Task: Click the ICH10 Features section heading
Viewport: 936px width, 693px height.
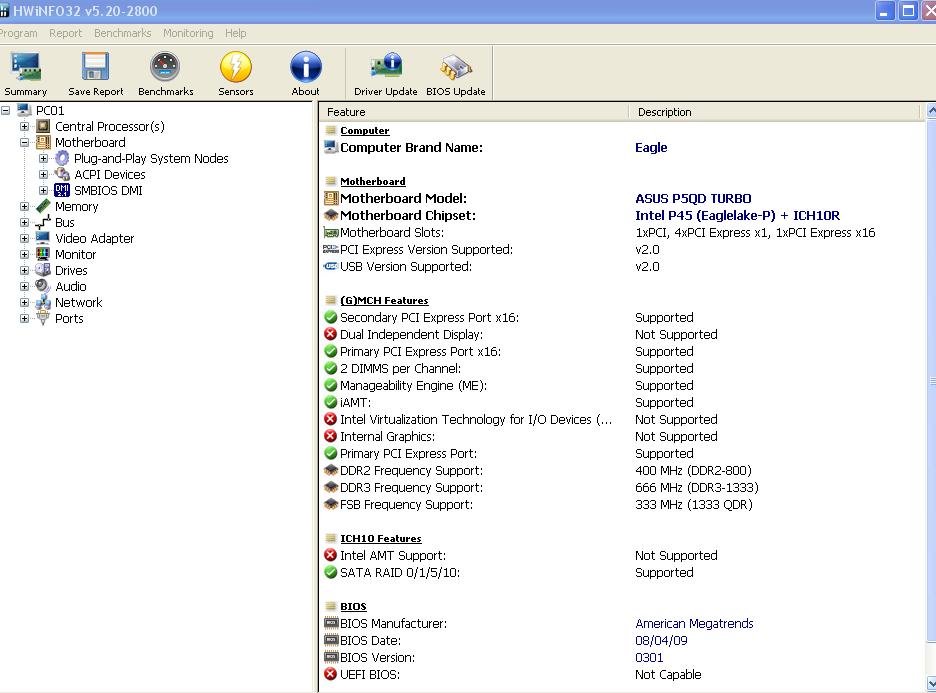Action: 381,538
